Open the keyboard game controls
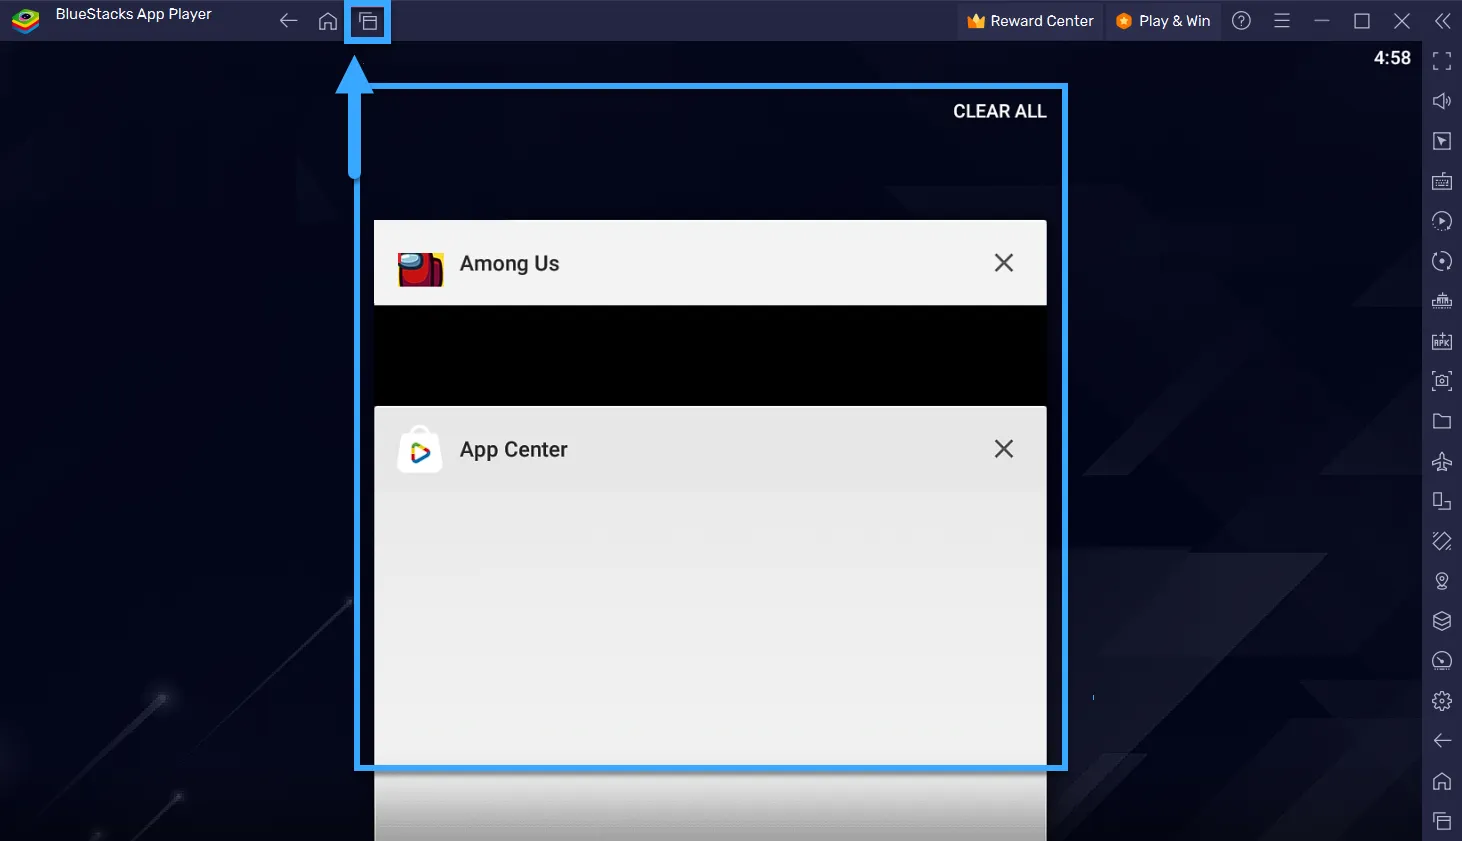Image resolution: width=1462 pixels, height=841 pixels. (1442, 181)
